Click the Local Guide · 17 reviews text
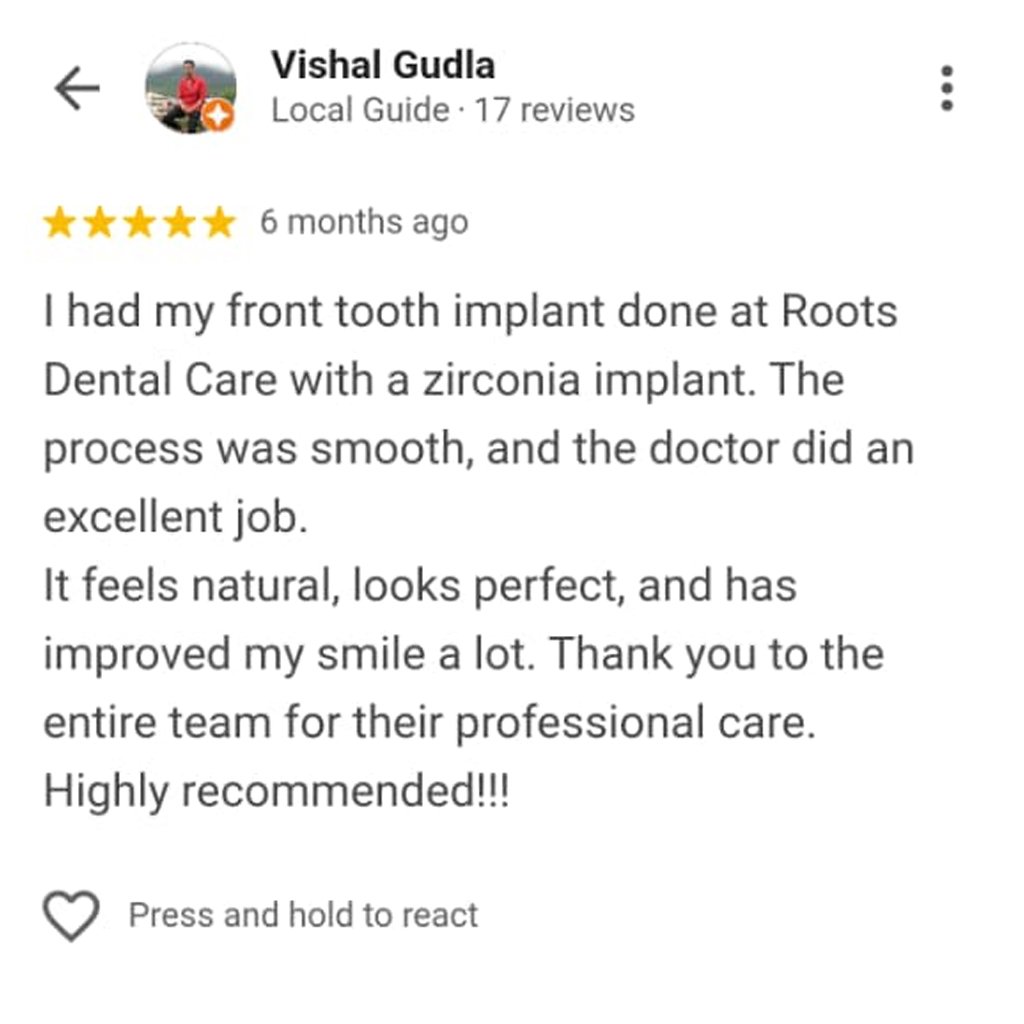This screenshot has height=1024, width=1024. (x=453, y=110)
